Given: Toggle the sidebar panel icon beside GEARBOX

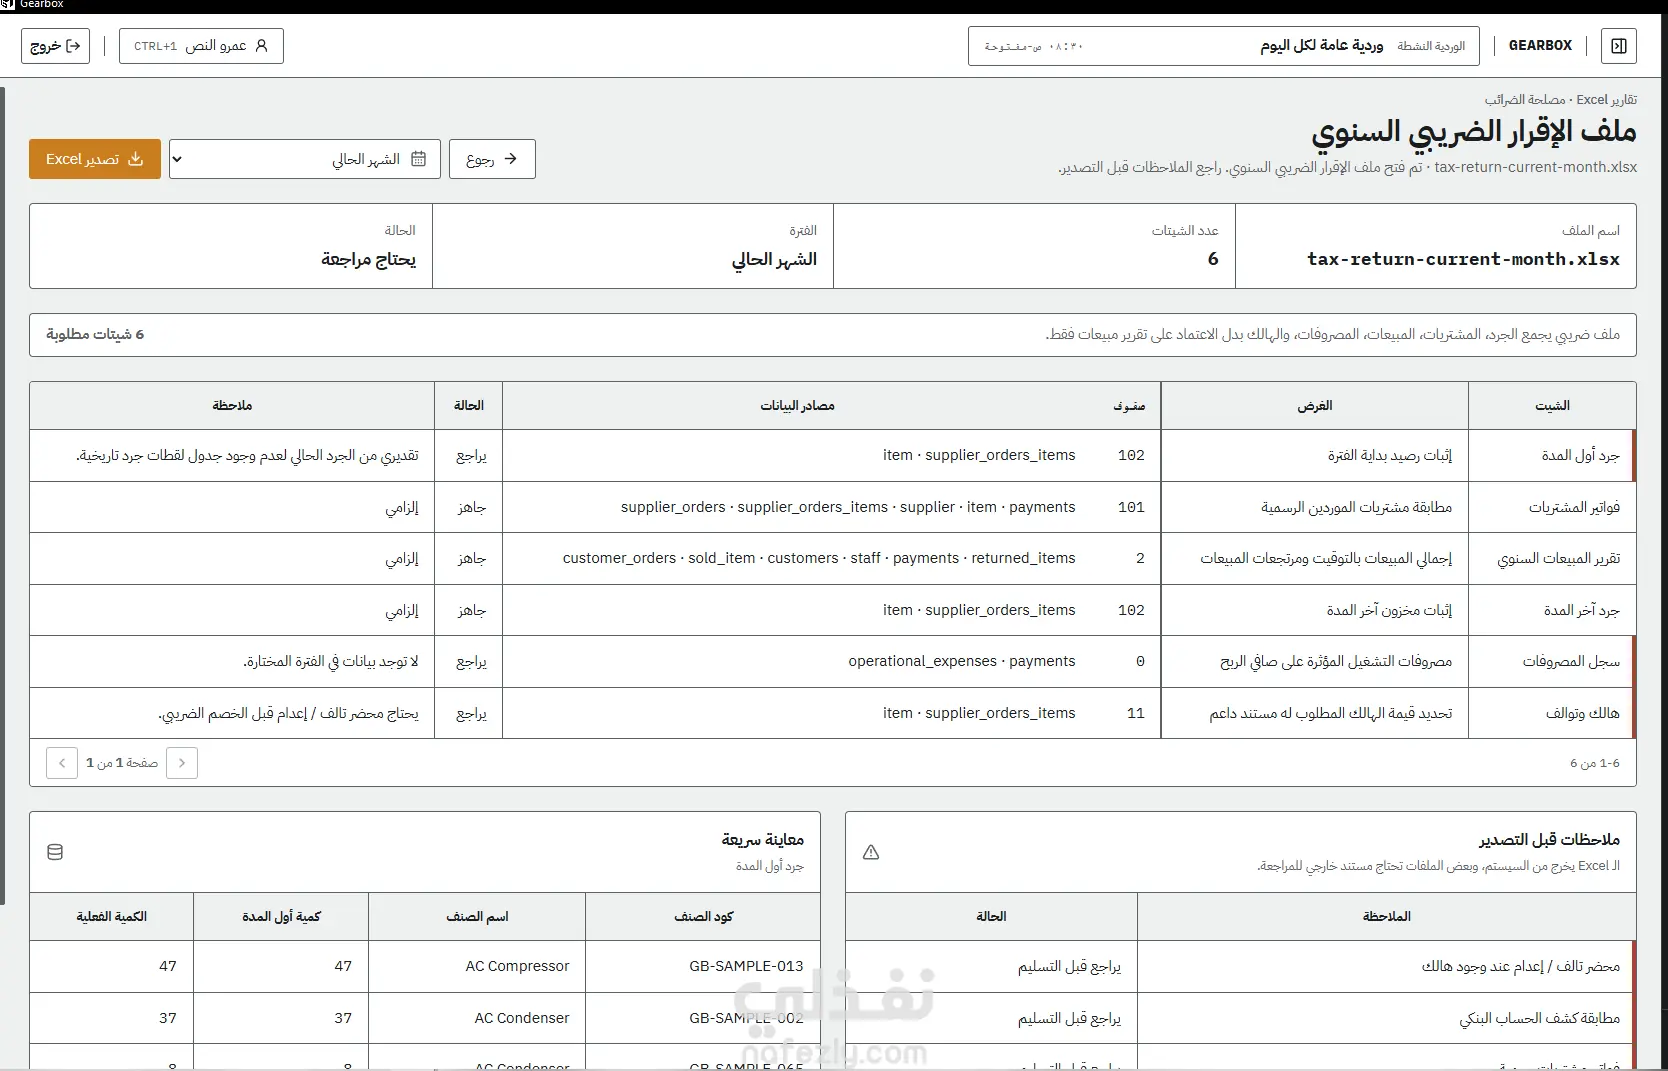Looking at the screenshot, I should (1619, 46).
